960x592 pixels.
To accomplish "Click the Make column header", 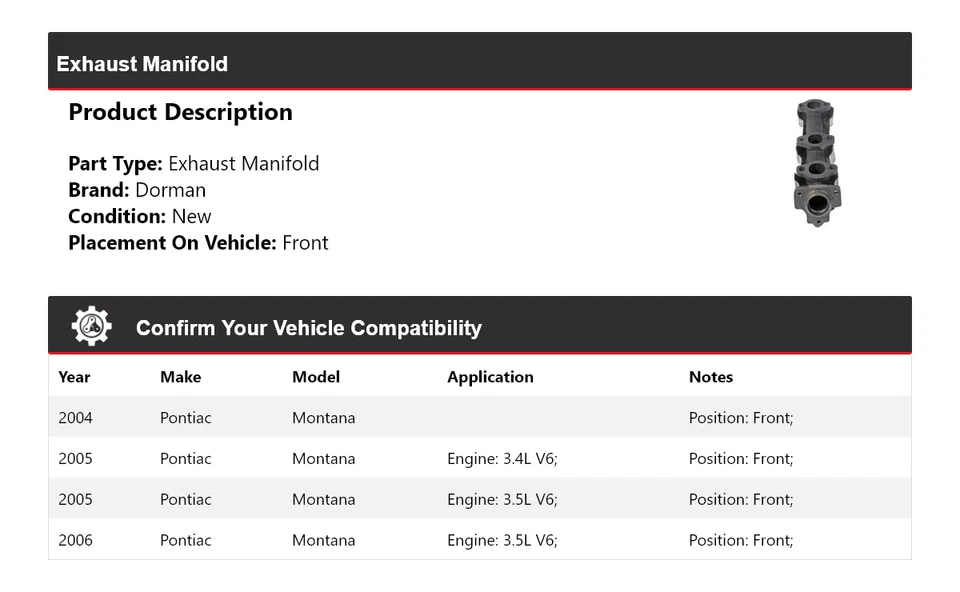I will [180, 377].
